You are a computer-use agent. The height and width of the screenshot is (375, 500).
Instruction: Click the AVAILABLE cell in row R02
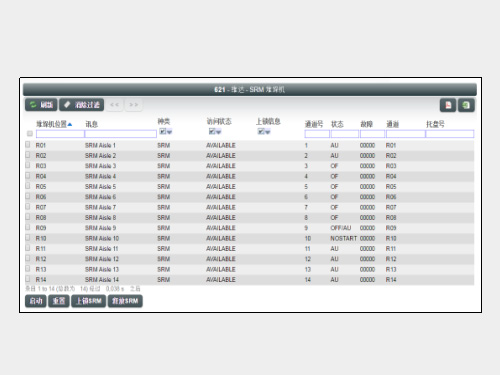pos(221,156)
